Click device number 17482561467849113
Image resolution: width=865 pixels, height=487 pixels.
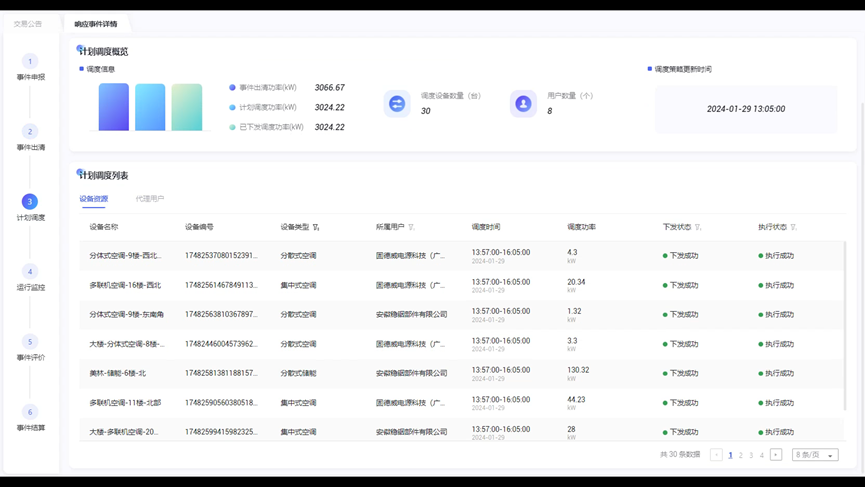(x=221, y=285)
